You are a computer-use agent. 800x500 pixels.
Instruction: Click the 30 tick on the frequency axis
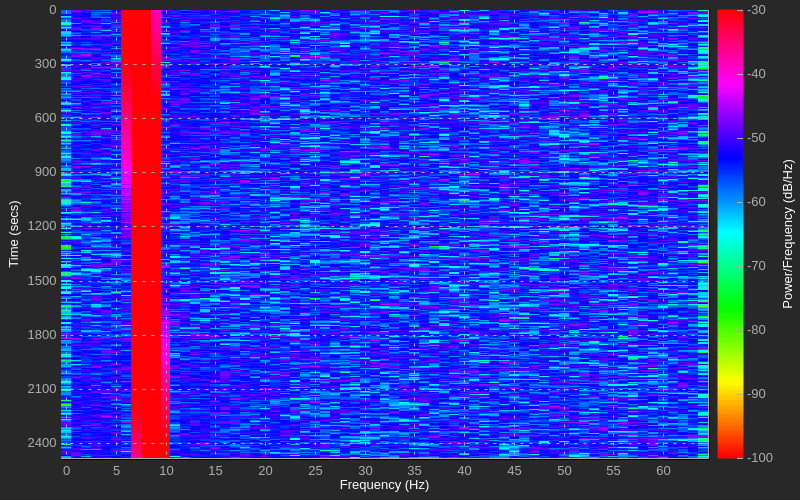(x=365, y=471)
